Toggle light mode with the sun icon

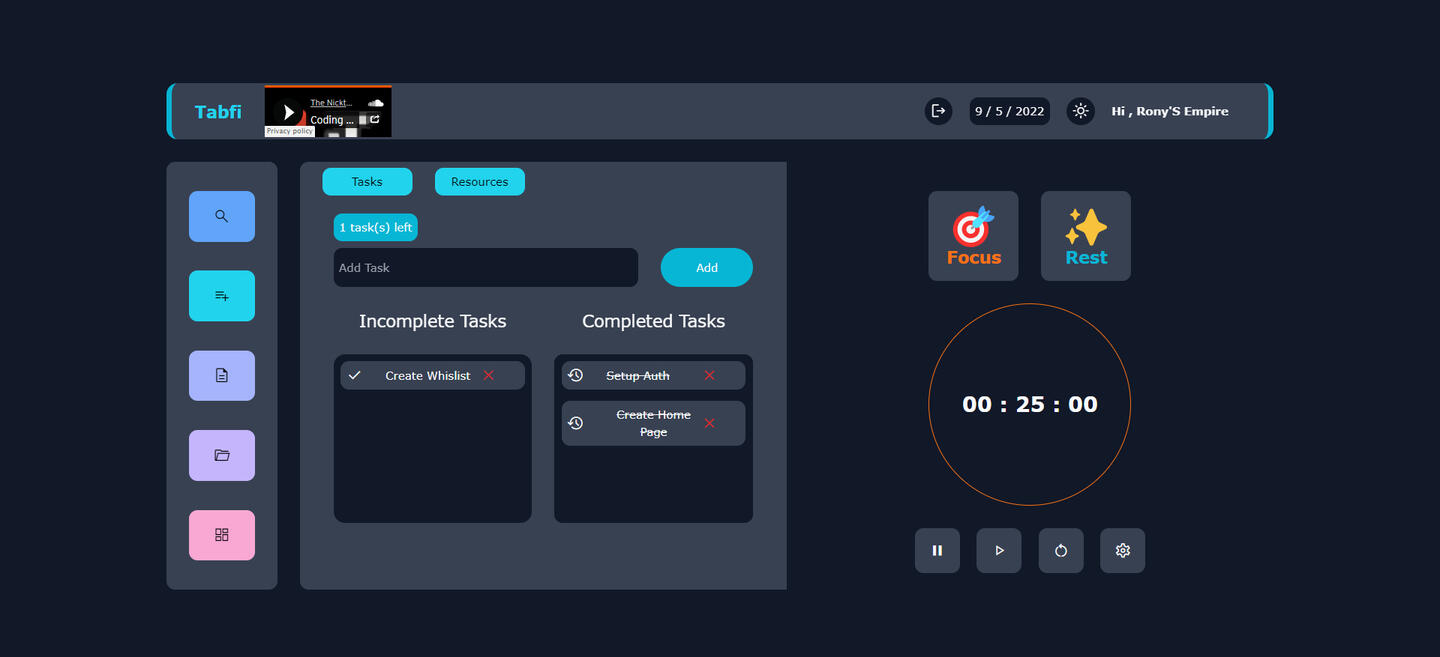pos(1080,111)
